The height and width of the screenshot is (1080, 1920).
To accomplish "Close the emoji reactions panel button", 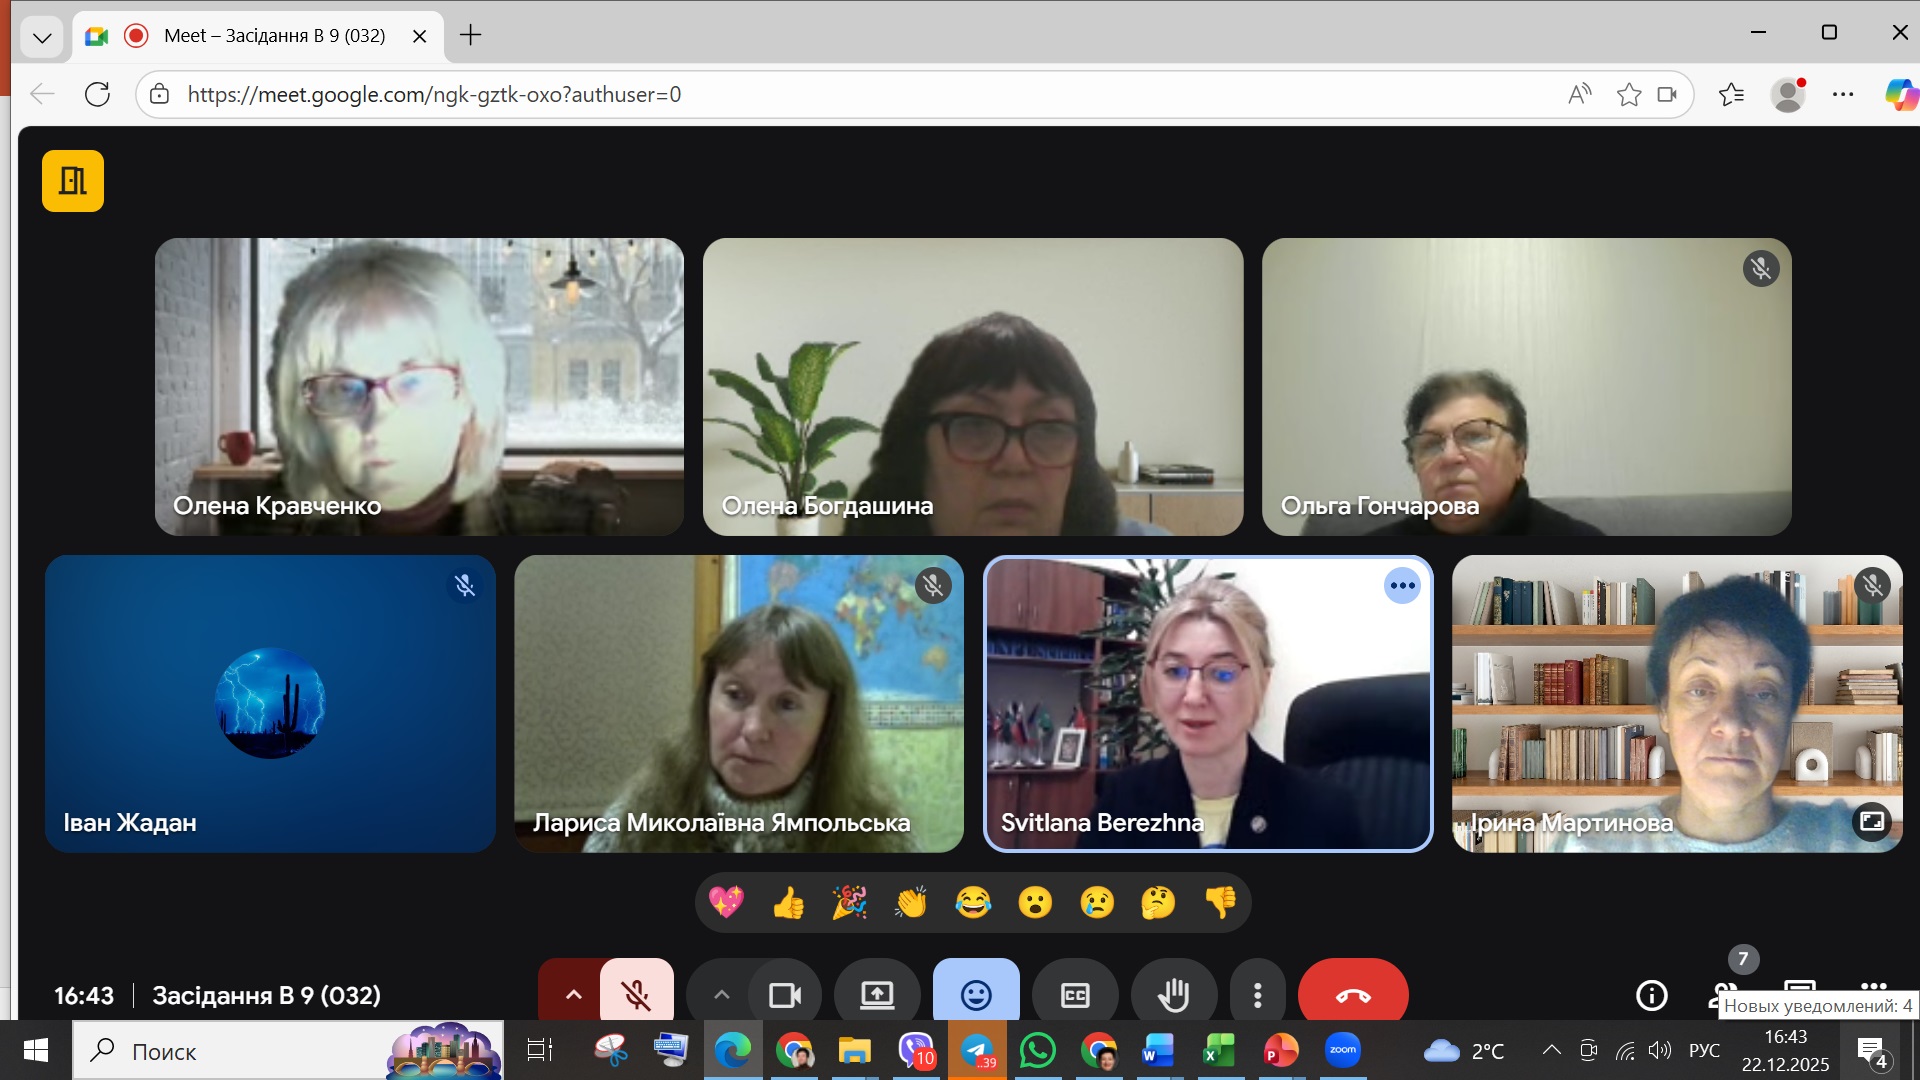I will coord(975,994).
